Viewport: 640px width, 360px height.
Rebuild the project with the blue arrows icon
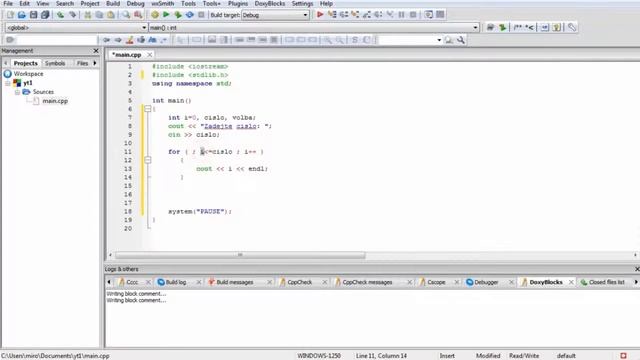coord(190,15)
